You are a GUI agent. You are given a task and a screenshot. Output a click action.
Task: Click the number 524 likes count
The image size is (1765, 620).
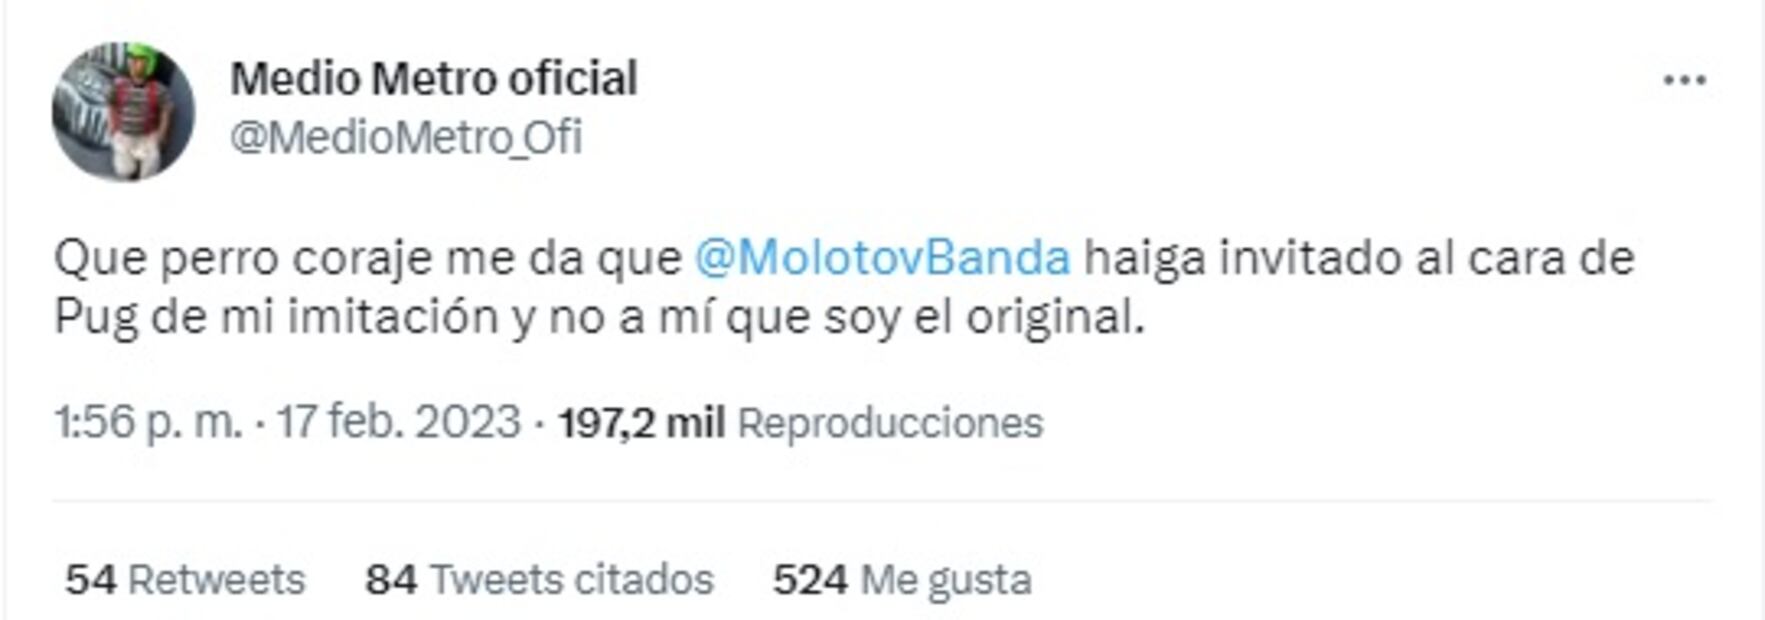(x=810, y=579)
